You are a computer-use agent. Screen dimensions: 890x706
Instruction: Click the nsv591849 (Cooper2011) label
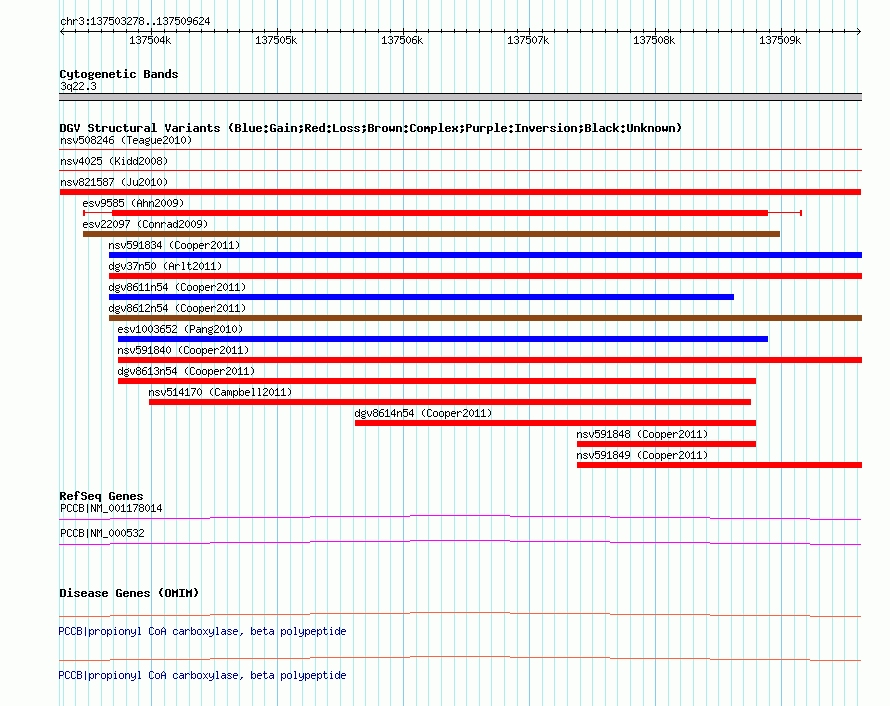click(642, 455)
